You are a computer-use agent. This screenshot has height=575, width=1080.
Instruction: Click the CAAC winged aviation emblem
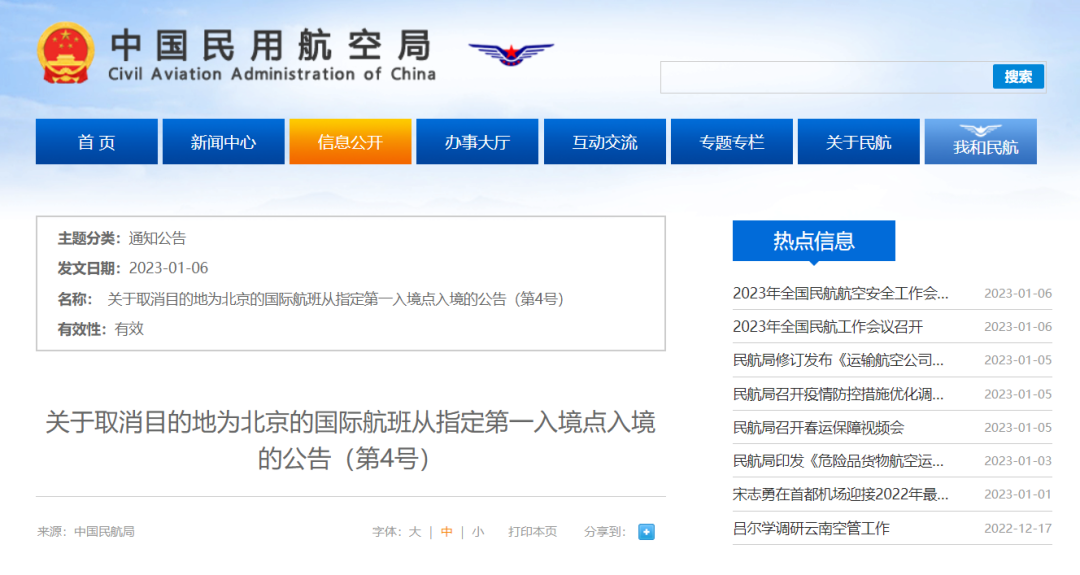(511, 53)
